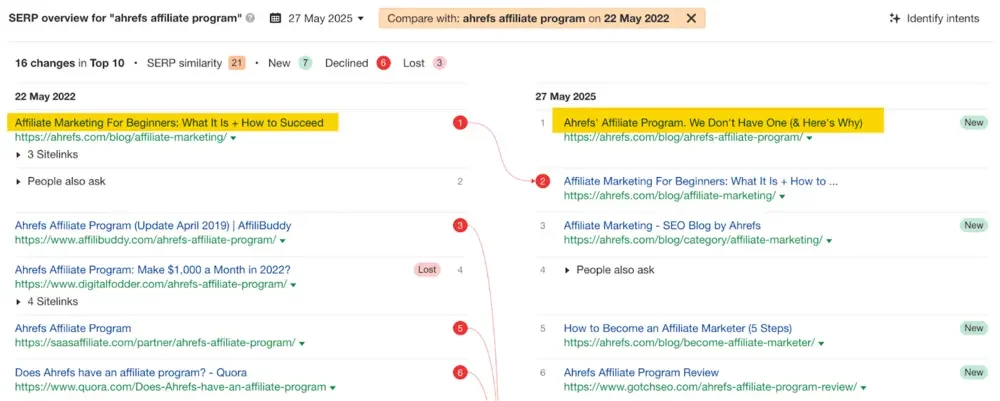Viewport: 1000px width, 401px height.
Task: Open dropdown for blog/category/affiliate-marketing/ URL
Action: 829,241
